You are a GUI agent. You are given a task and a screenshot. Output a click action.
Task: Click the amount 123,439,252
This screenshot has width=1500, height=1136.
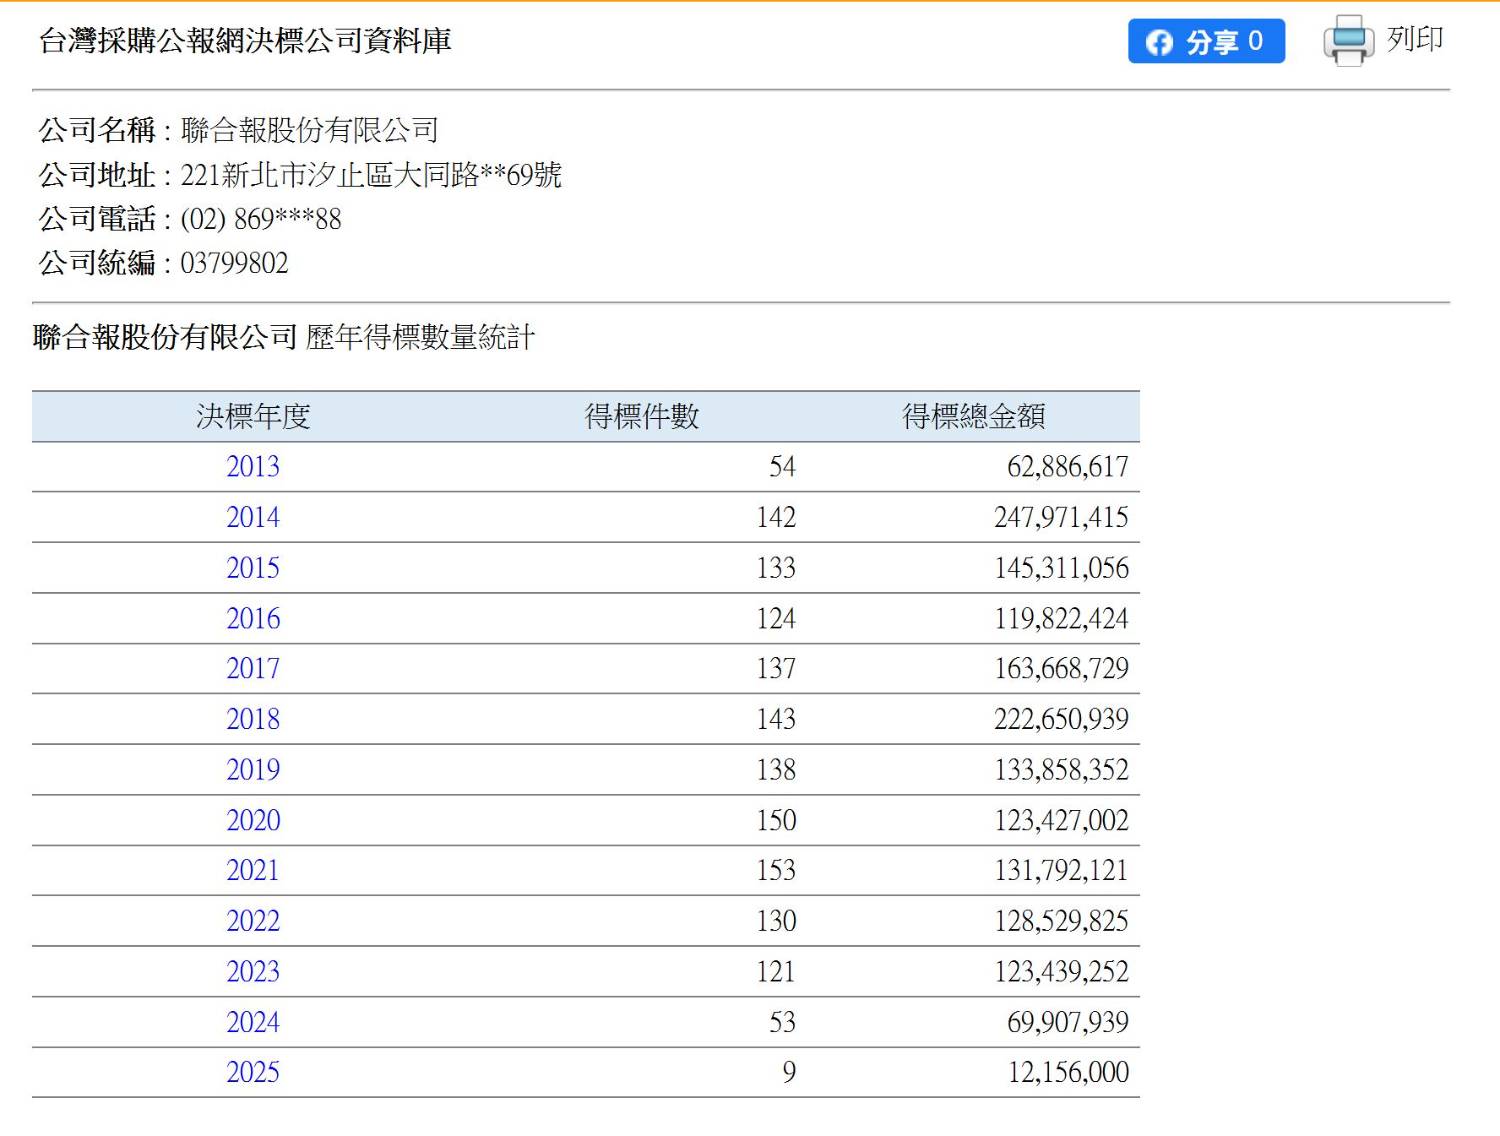[x=1061, y=971]
